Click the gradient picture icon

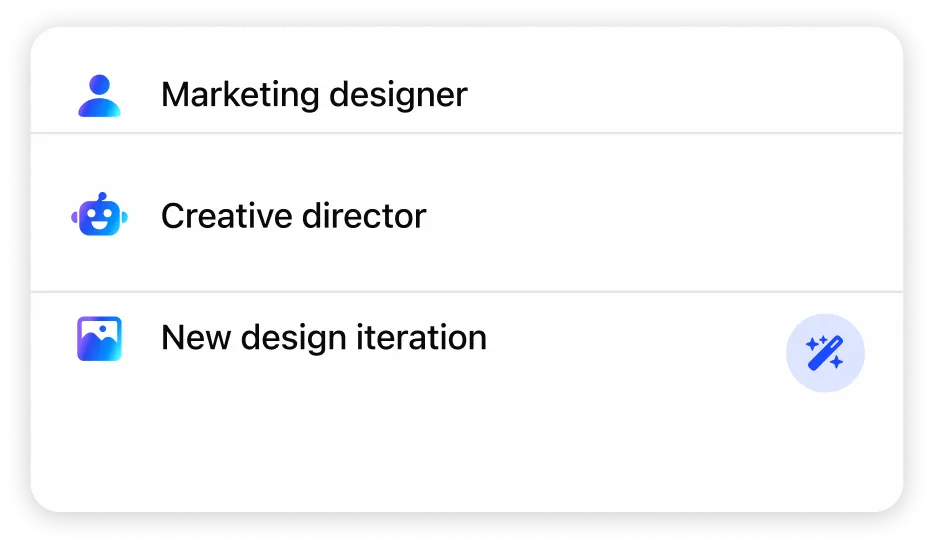(x=99, y=338)
